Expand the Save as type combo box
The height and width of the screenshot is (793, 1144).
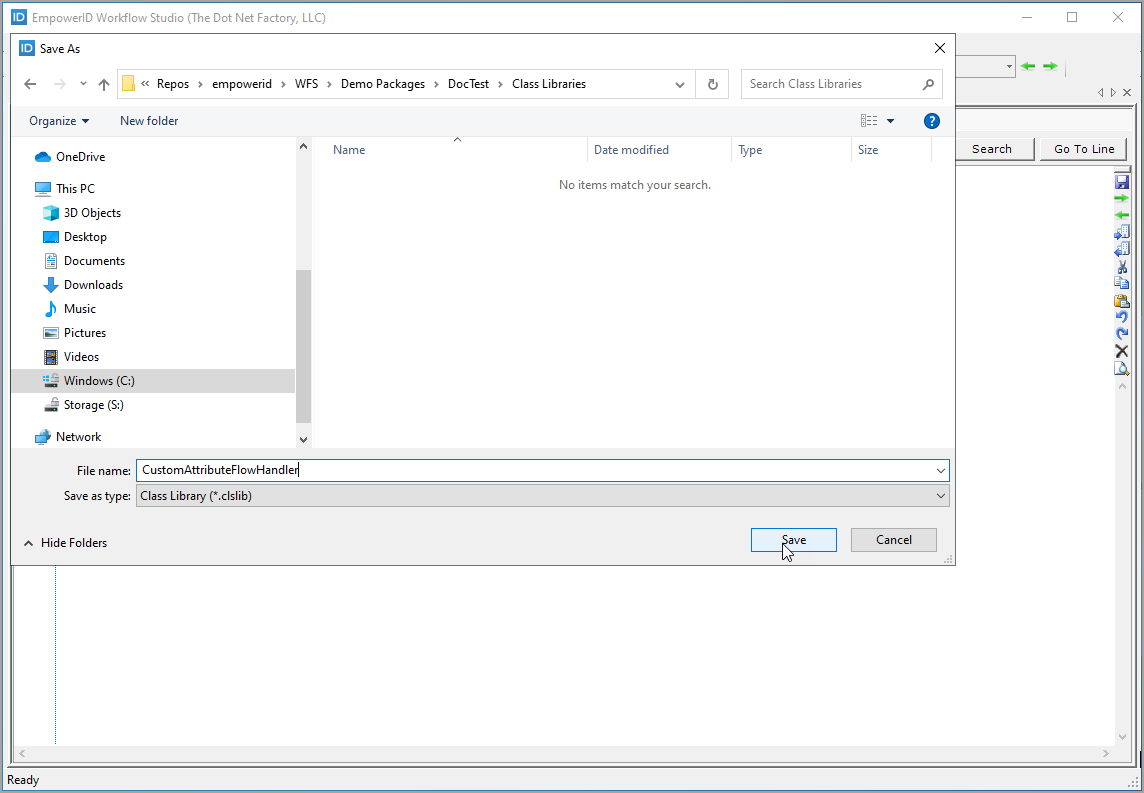point(940,496)
